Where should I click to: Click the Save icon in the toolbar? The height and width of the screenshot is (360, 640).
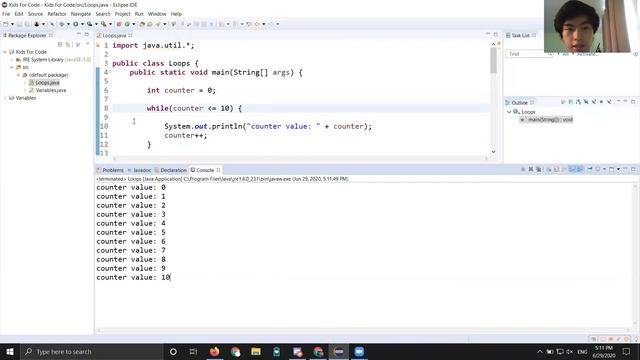point(19,24)
